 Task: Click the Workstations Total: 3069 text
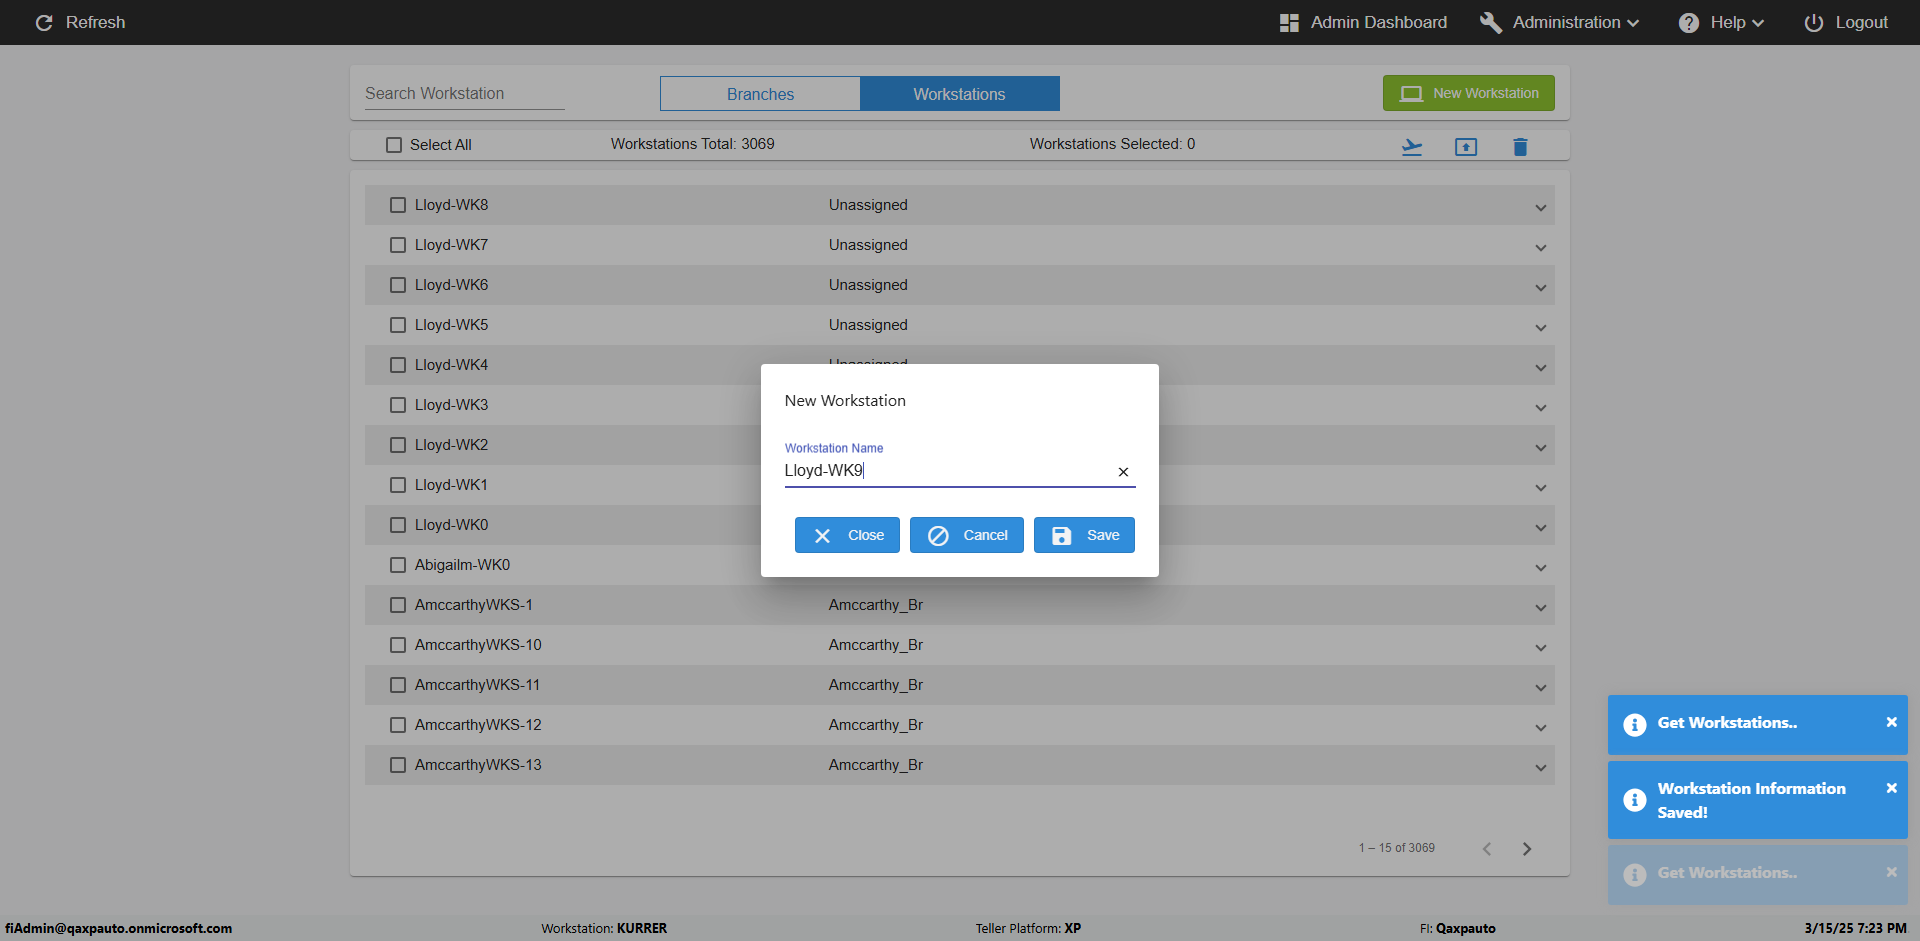click(x=692, y=144)
